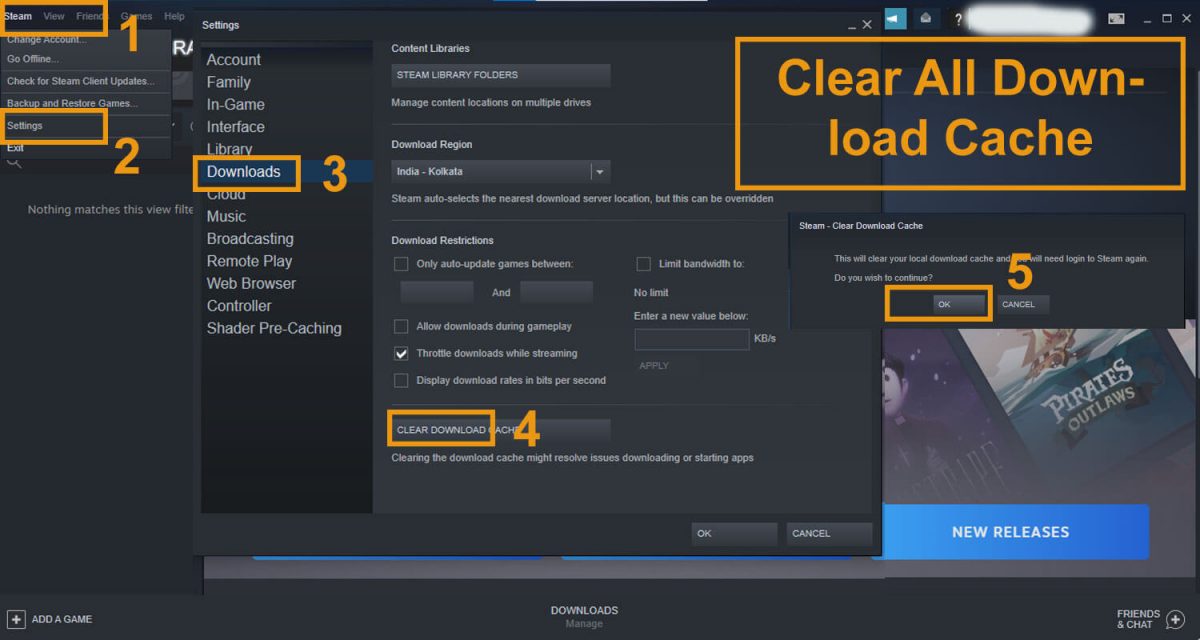The width and height of the screenshot is (1200, 640).
Task: Check Only auto-update games between
Action: (401, 263)
